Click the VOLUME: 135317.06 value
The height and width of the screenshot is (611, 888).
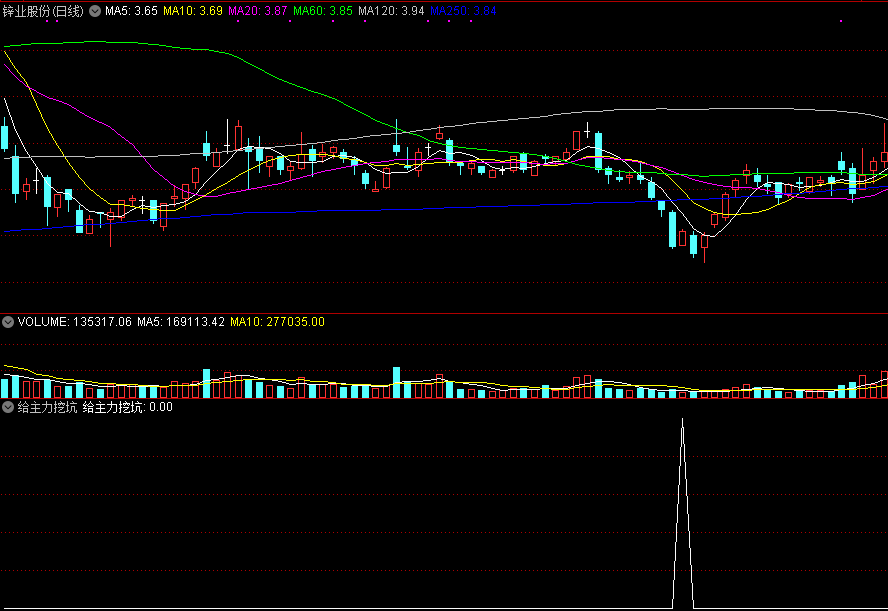click(75, 322)
